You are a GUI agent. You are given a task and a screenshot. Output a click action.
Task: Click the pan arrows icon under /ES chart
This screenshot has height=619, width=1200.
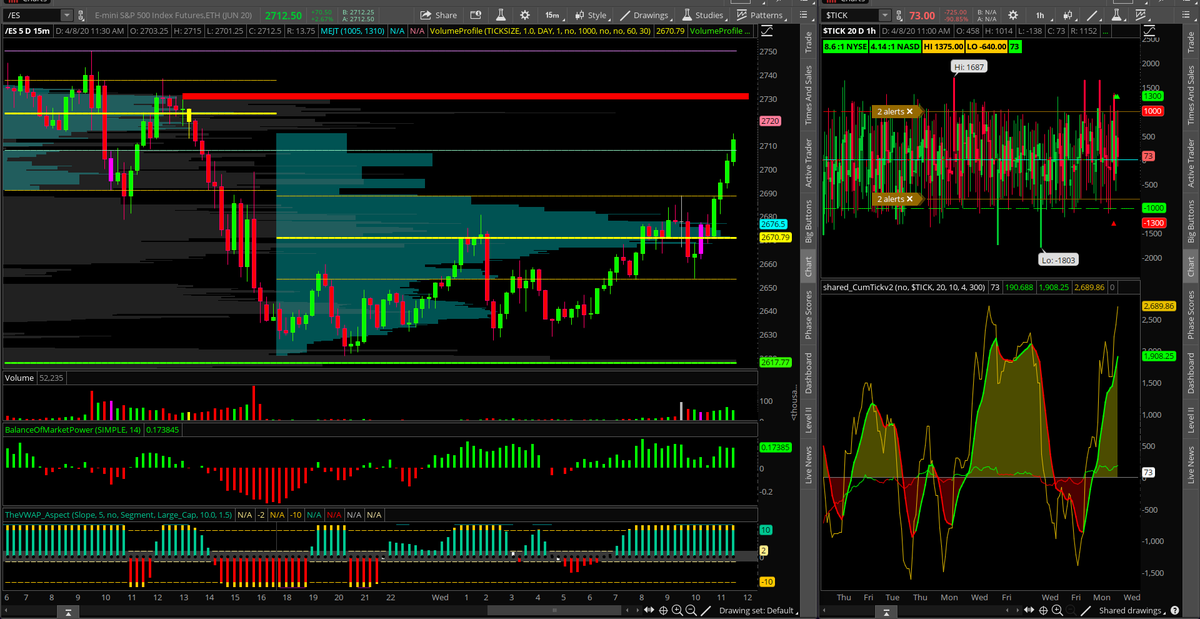[649, 610]
